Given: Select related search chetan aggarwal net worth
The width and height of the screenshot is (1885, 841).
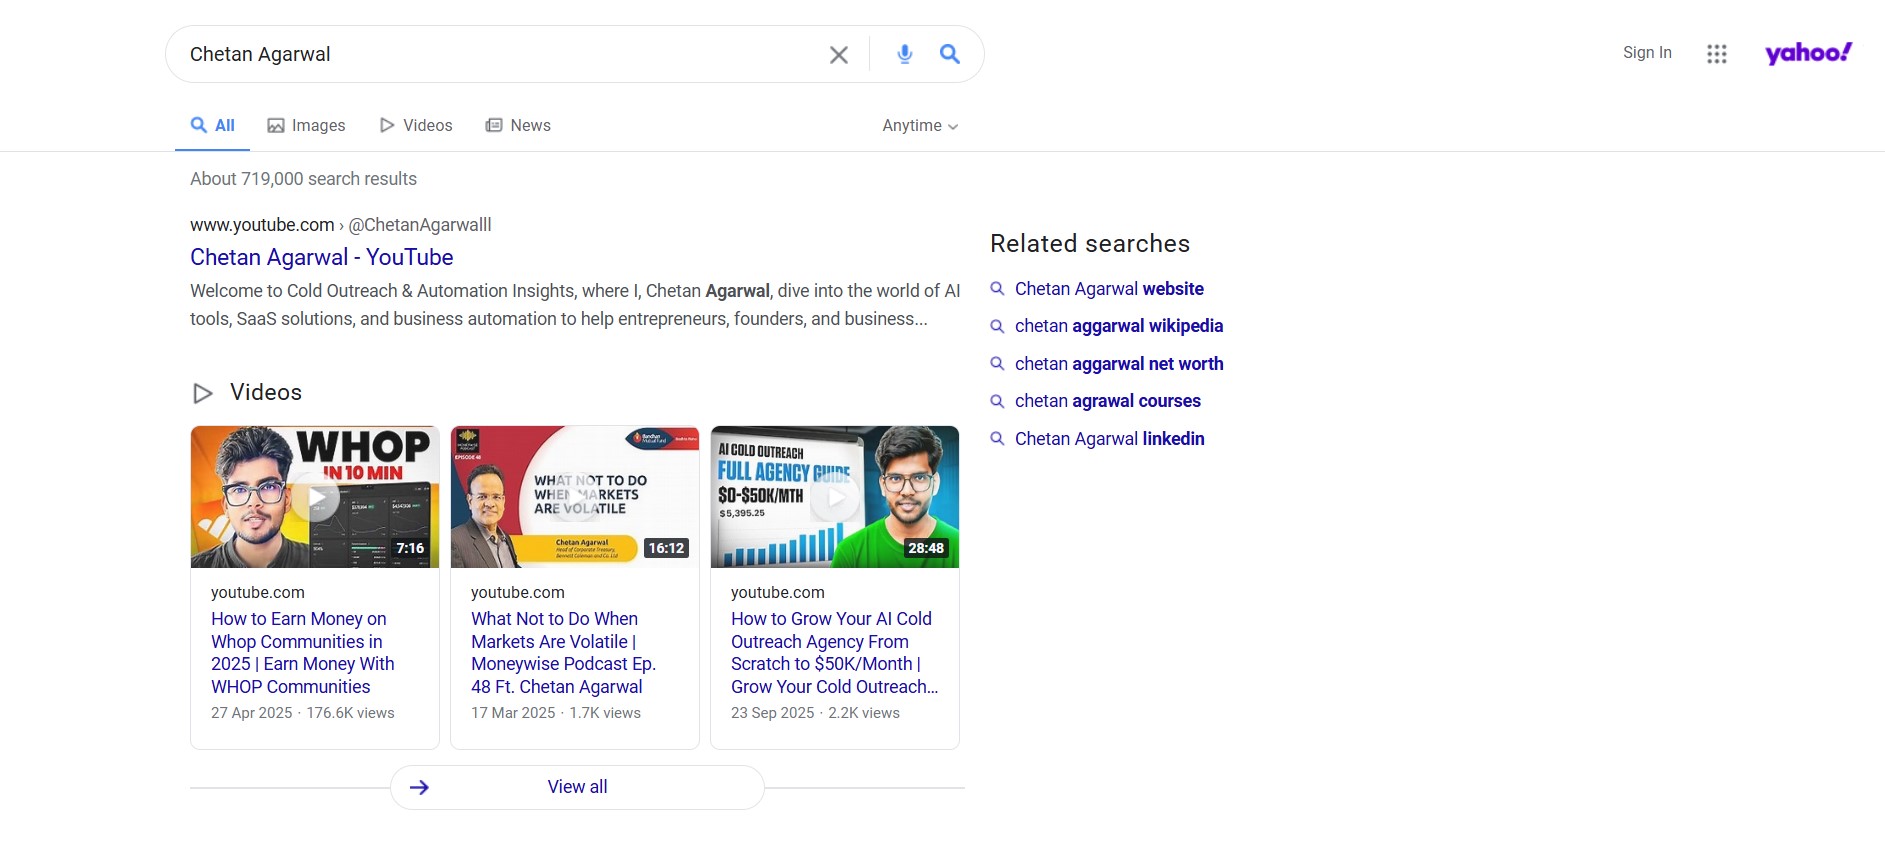Looking at the screenshot, I should [x=1119, y=364].
